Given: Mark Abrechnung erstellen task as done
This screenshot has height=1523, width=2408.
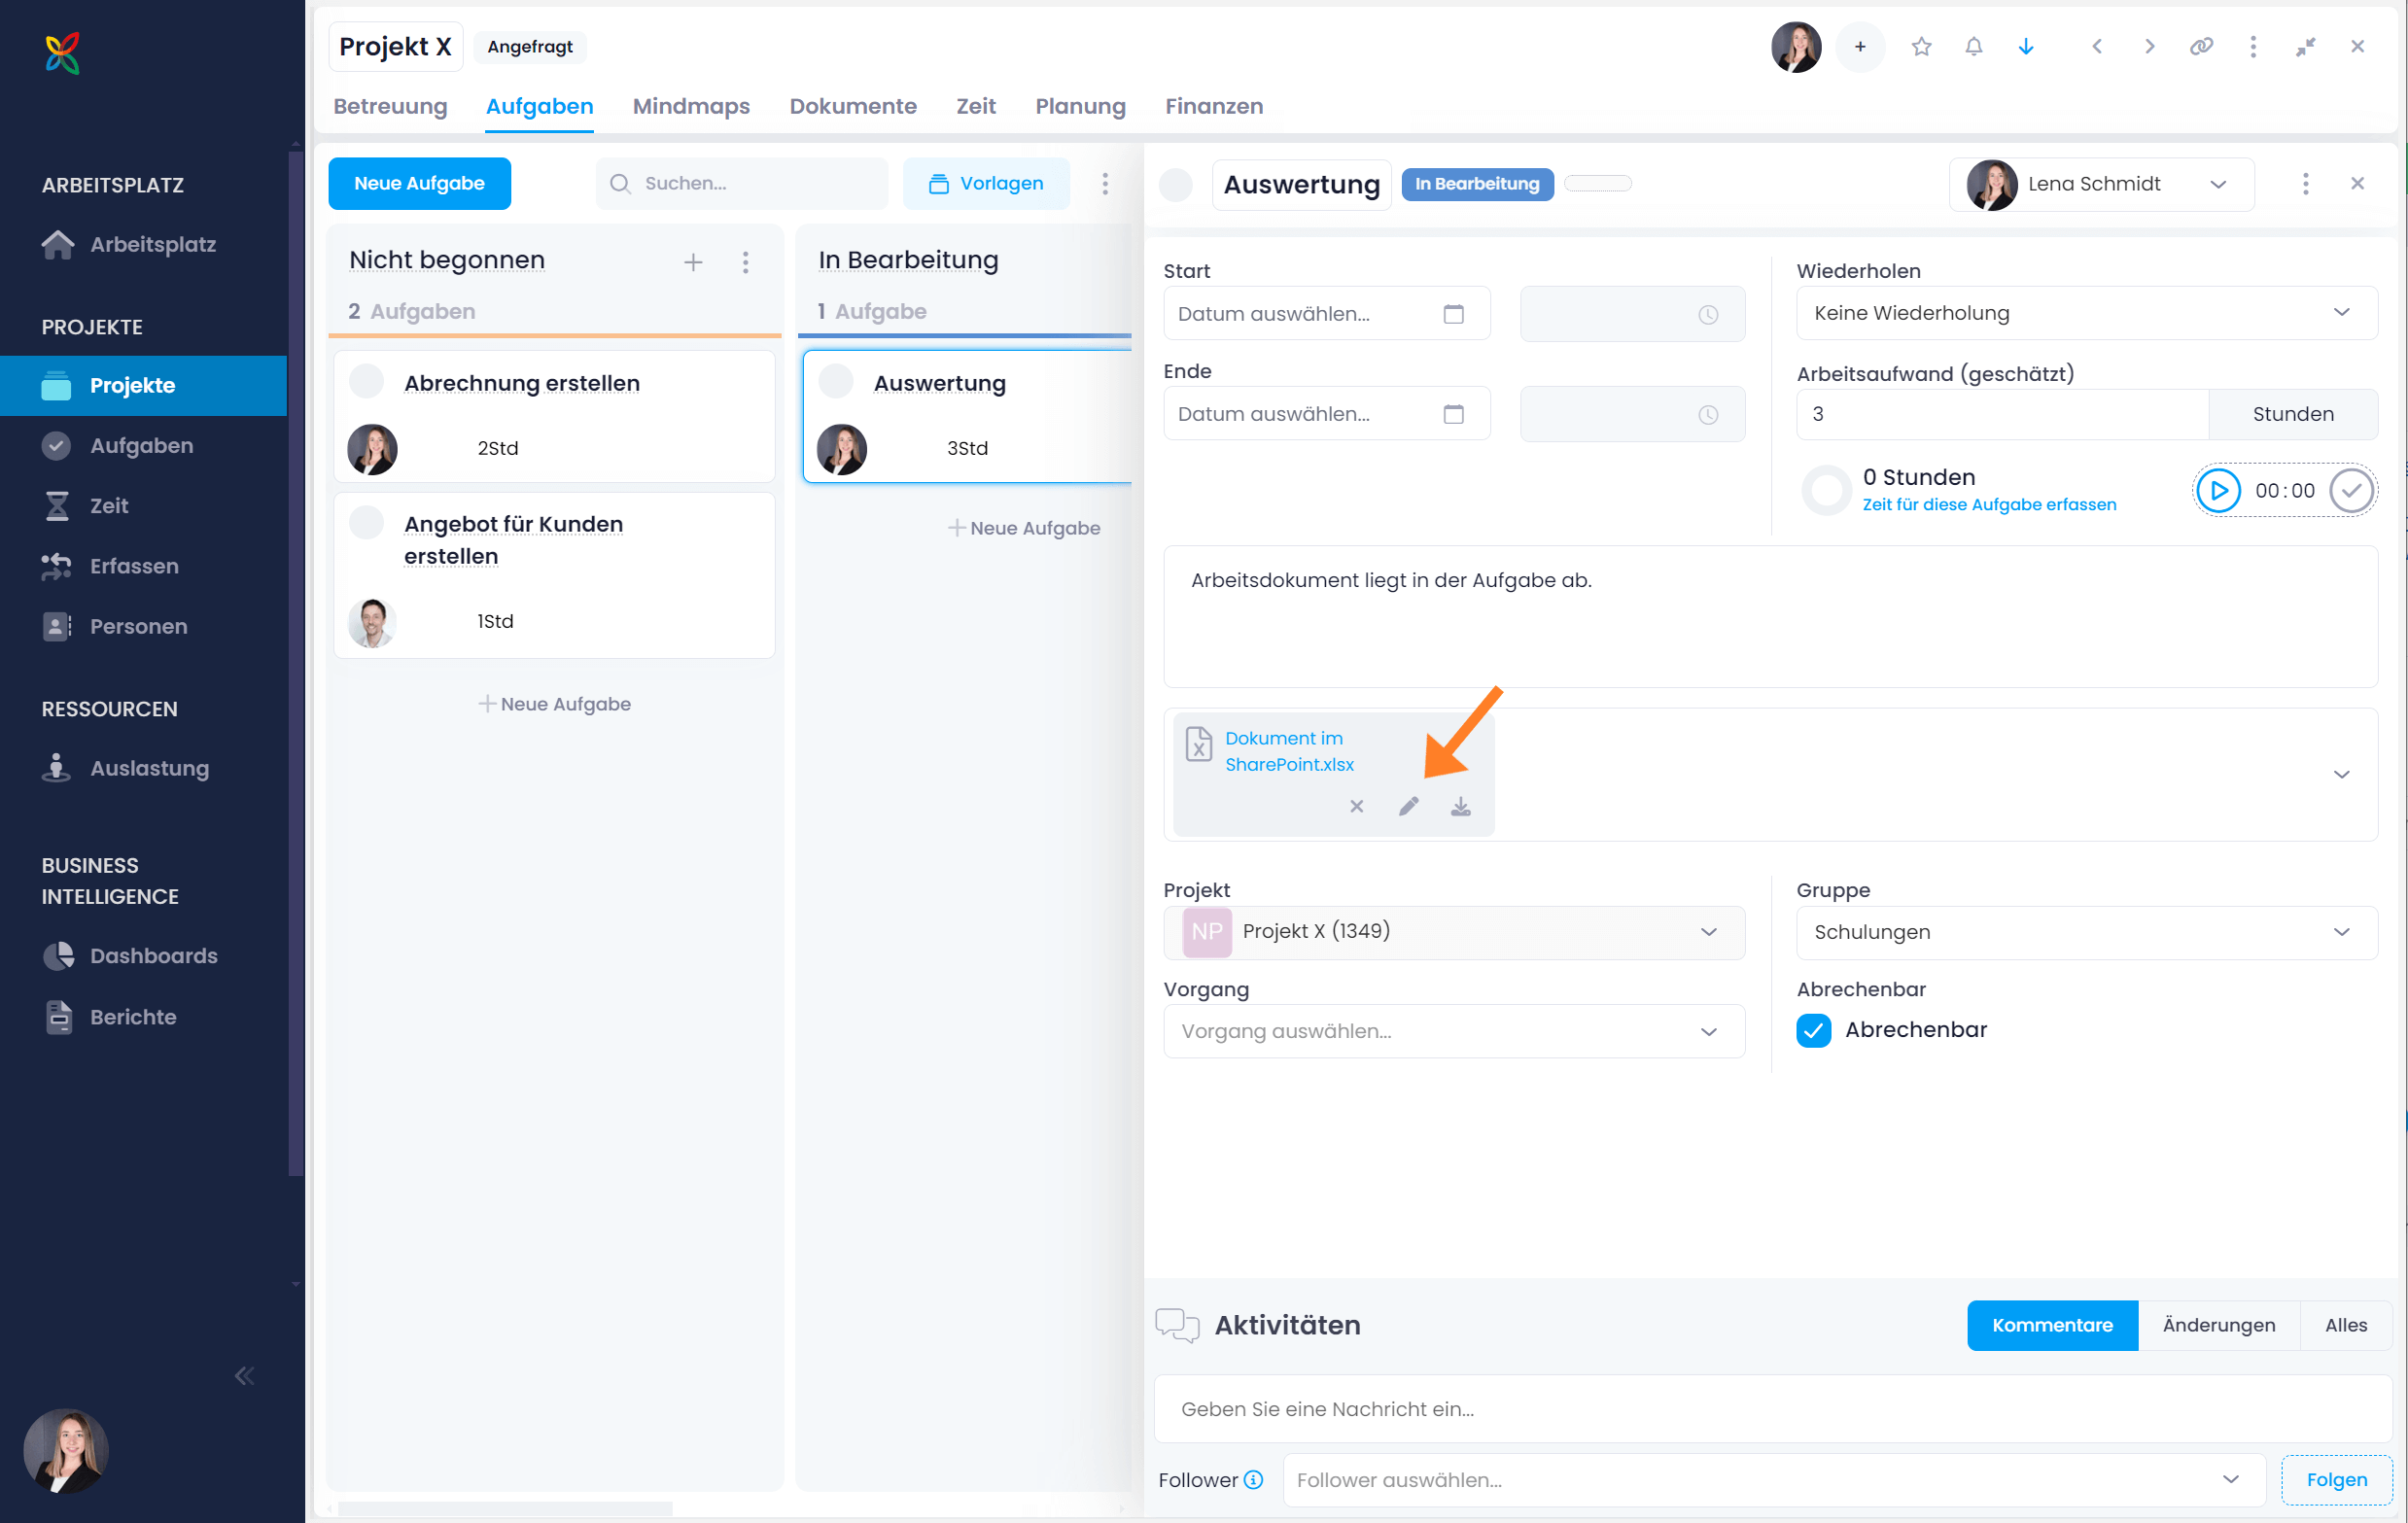Looking at the screenshot, I should (367, 381).
